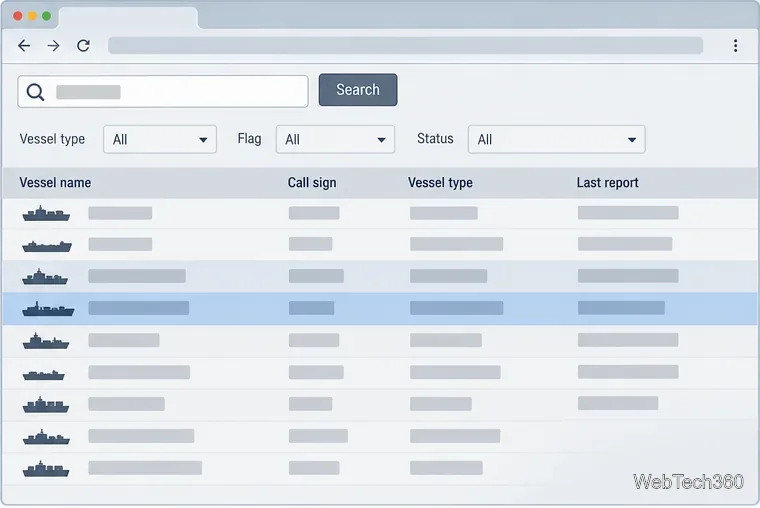Click the macOS red close window button
760x508 pixels.
click(18, 16)
